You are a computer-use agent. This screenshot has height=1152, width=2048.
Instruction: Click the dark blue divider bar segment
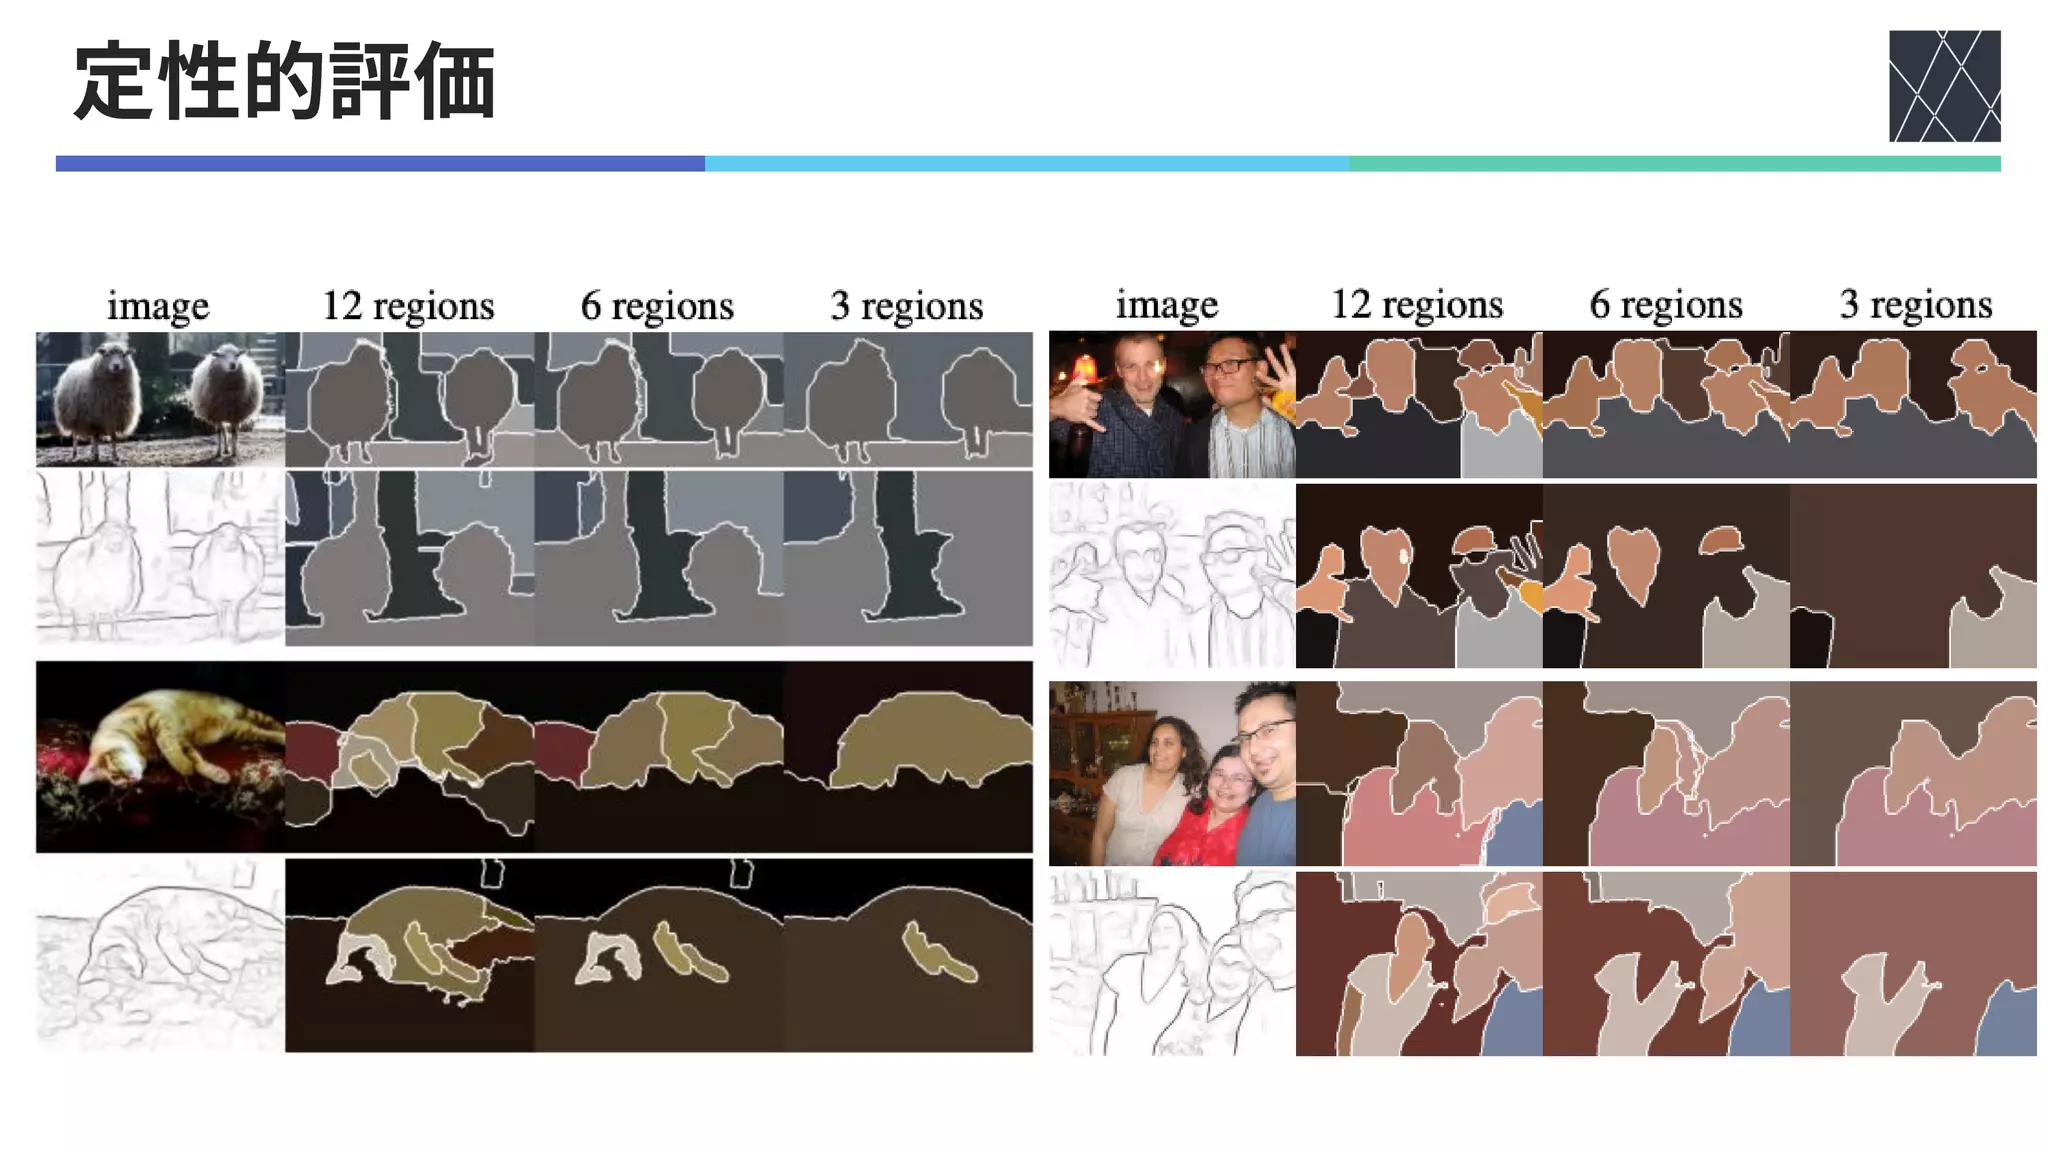tap(380, 163)
